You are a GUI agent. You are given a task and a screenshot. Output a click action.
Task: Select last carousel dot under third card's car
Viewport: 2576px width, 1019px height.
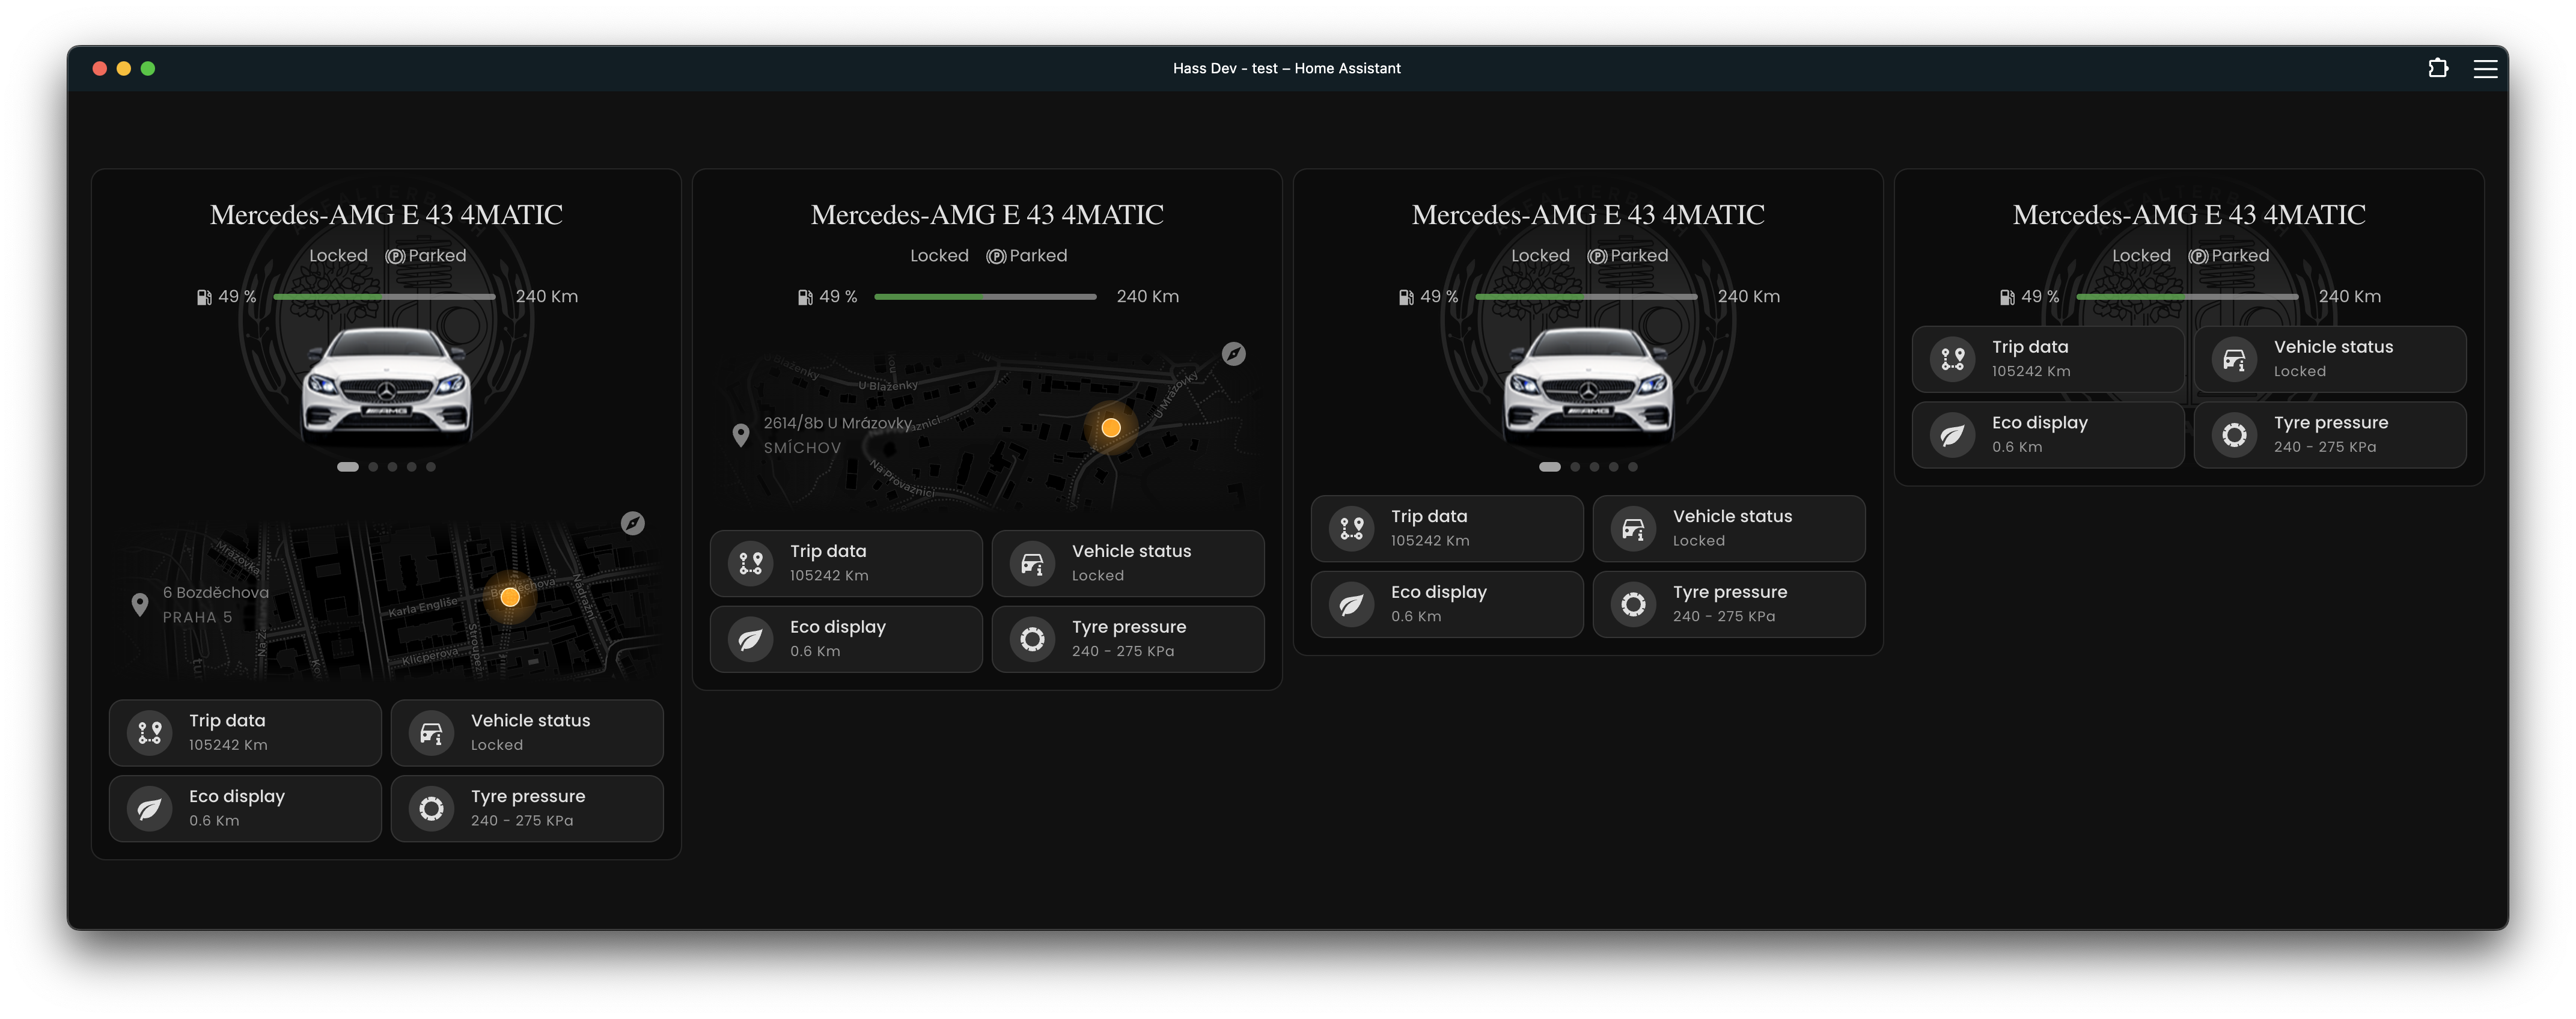pos(1632,467)
